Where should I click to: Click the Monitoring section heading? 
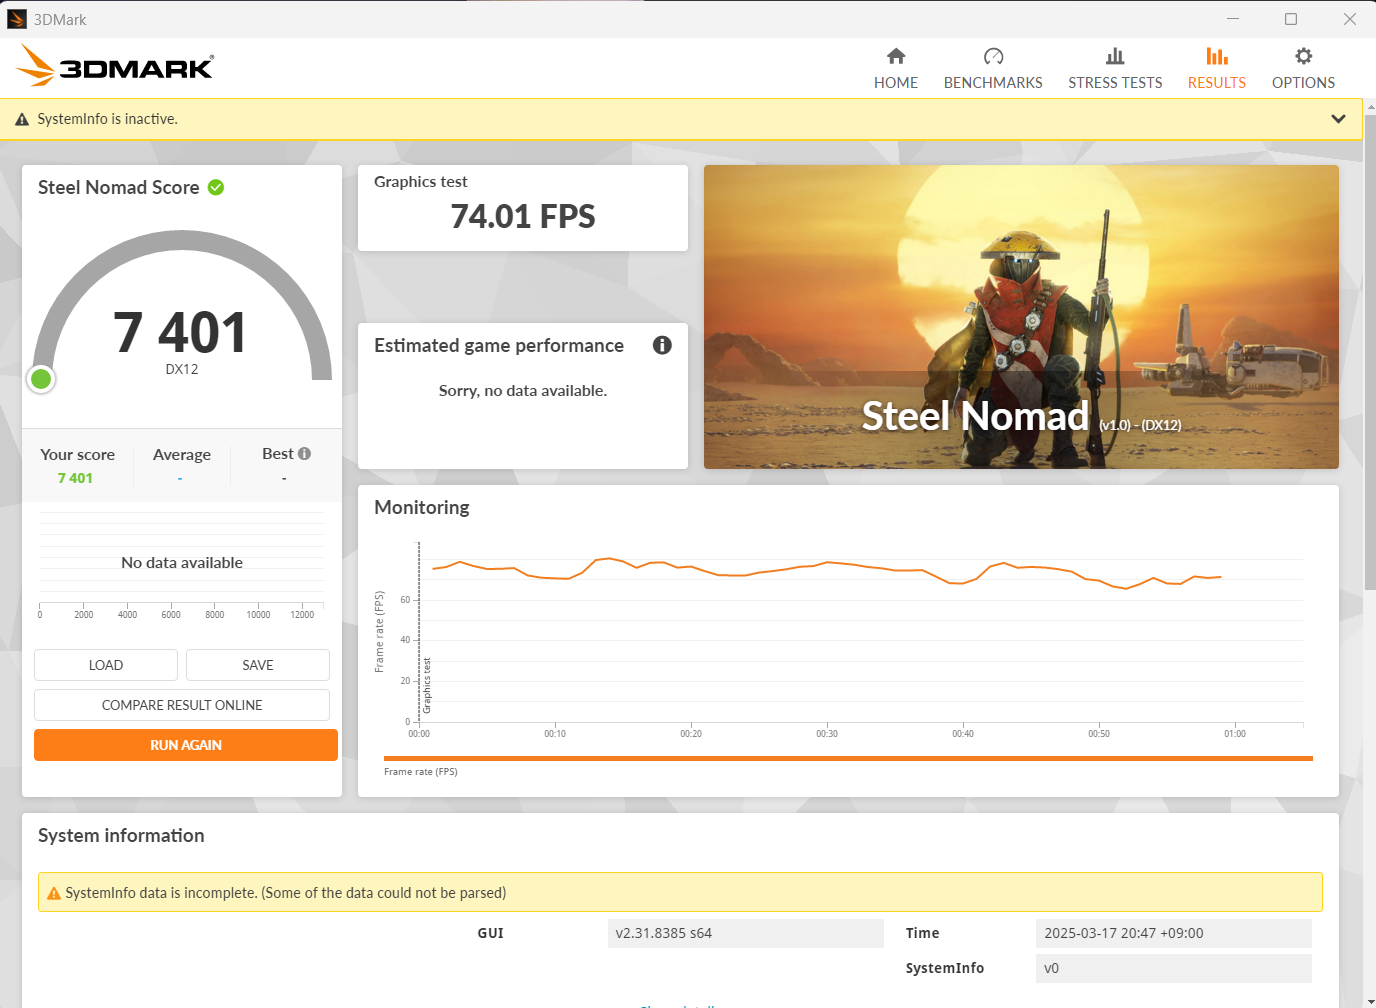422,507
